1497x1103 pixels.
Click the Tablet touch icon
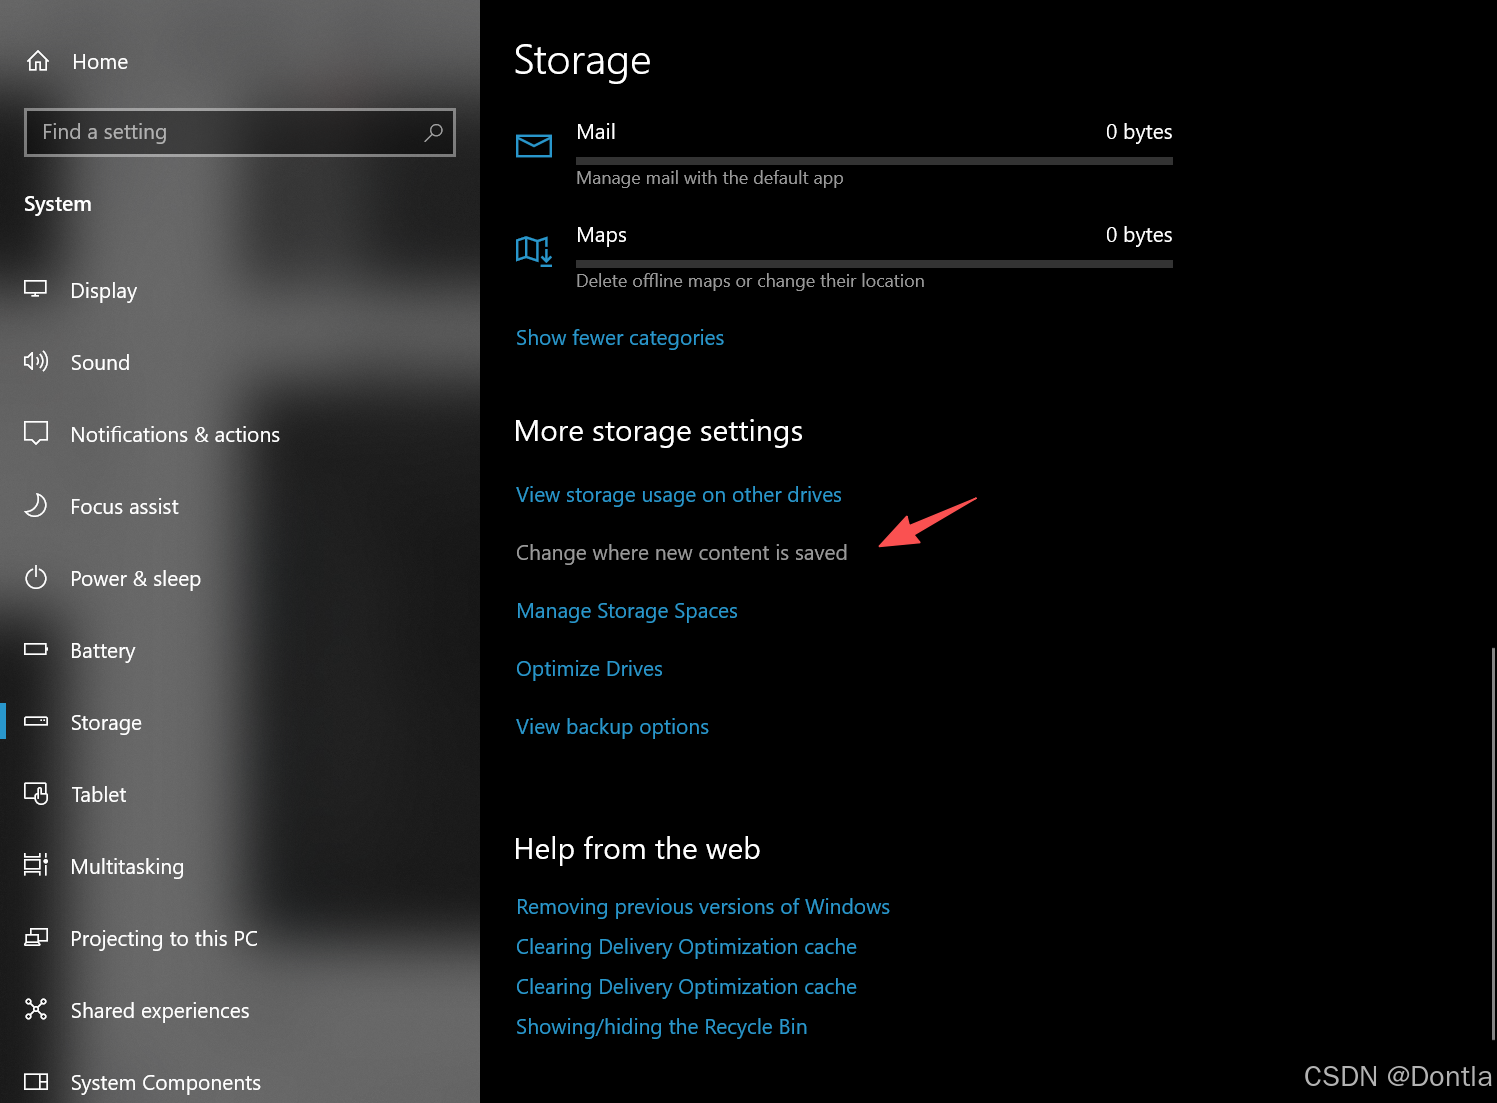click(x=36, y=793)
